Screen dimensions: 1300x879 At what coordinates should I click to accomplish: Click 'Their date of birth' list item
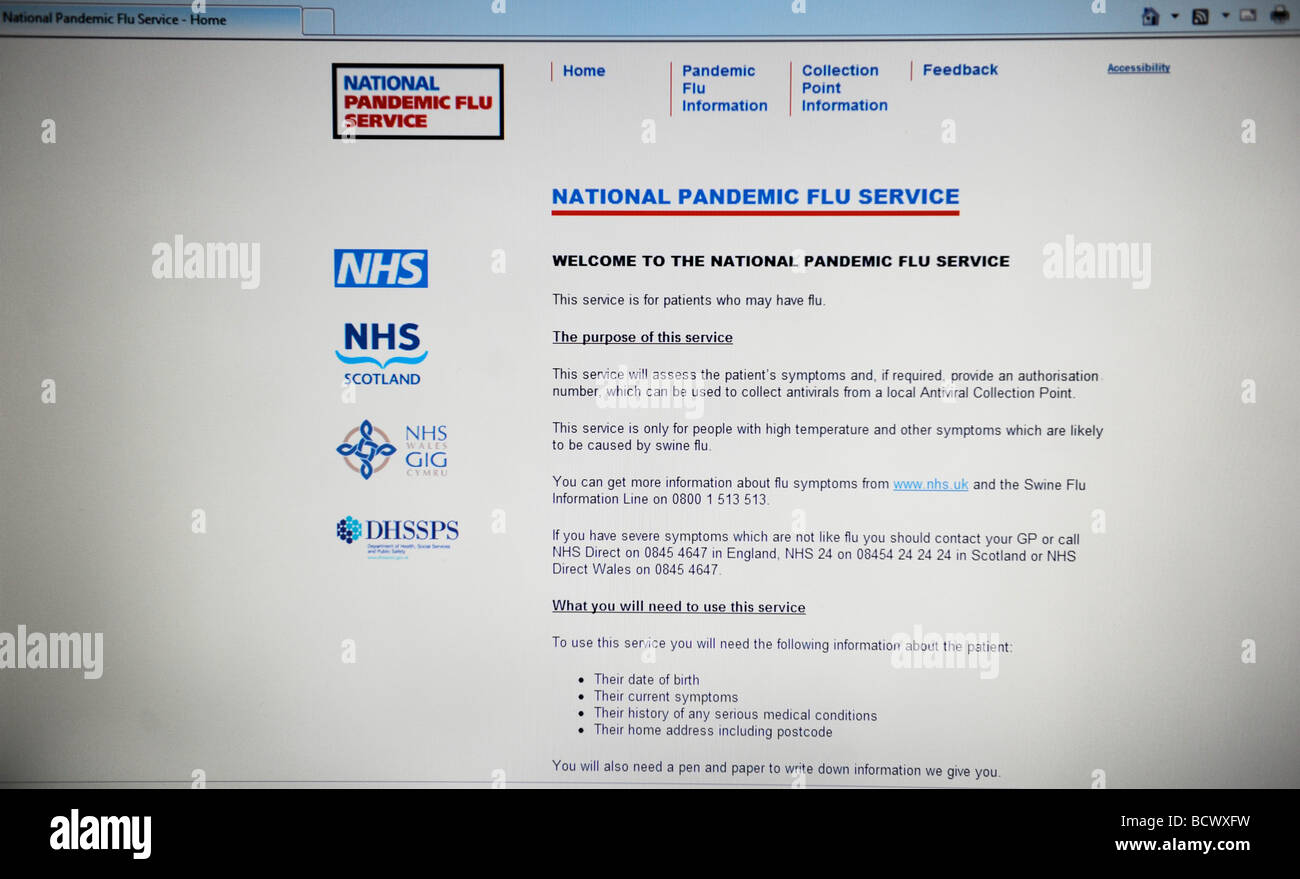click(647, 680)
